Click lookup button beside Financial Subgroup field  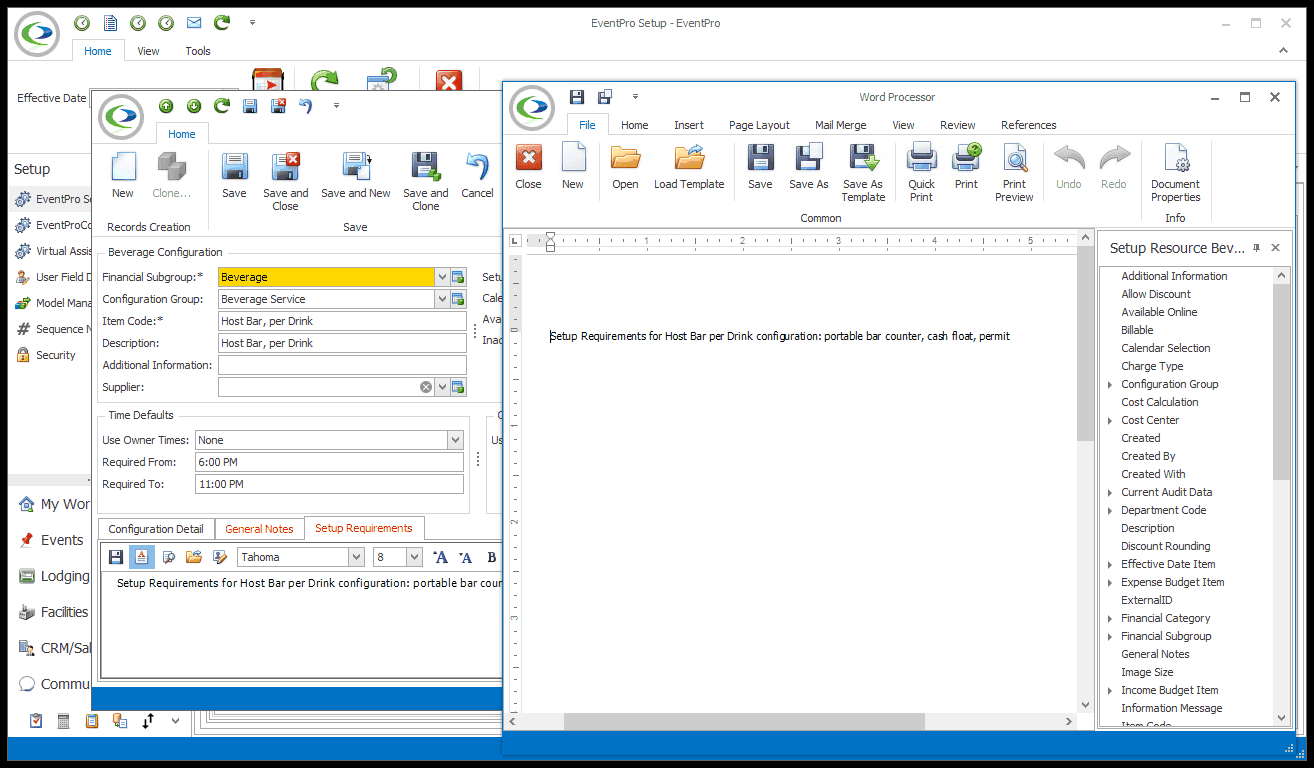458,277
